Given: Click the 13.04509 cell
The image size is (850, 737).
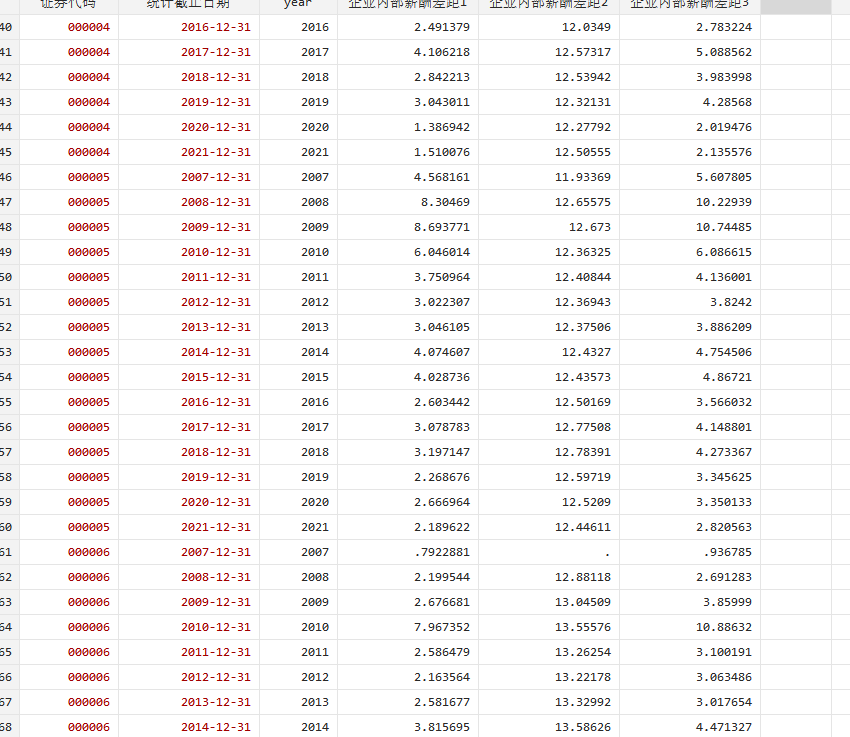Looking at the screenshot, I should [549, 602].
